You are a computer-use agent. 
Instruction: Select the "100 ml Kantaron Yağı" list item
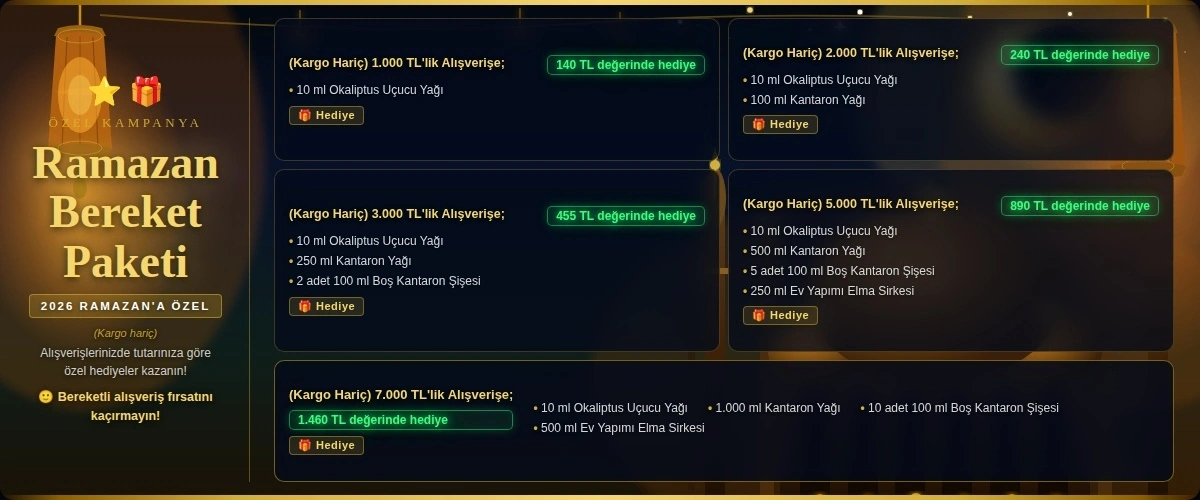(807, 100)
